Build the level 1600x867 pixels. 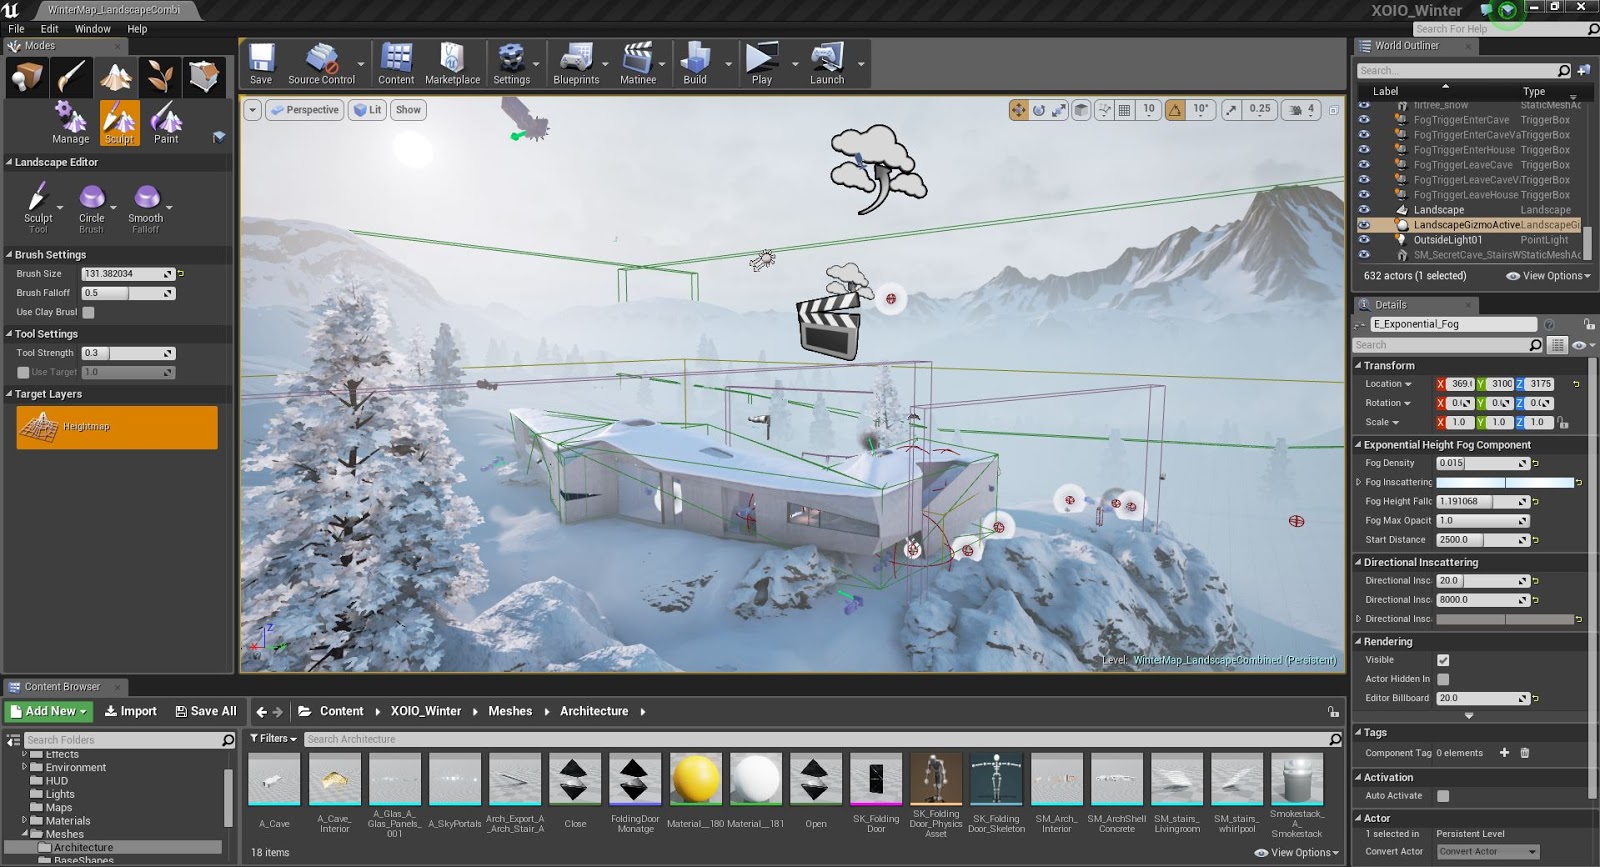[x=695, y=64]
